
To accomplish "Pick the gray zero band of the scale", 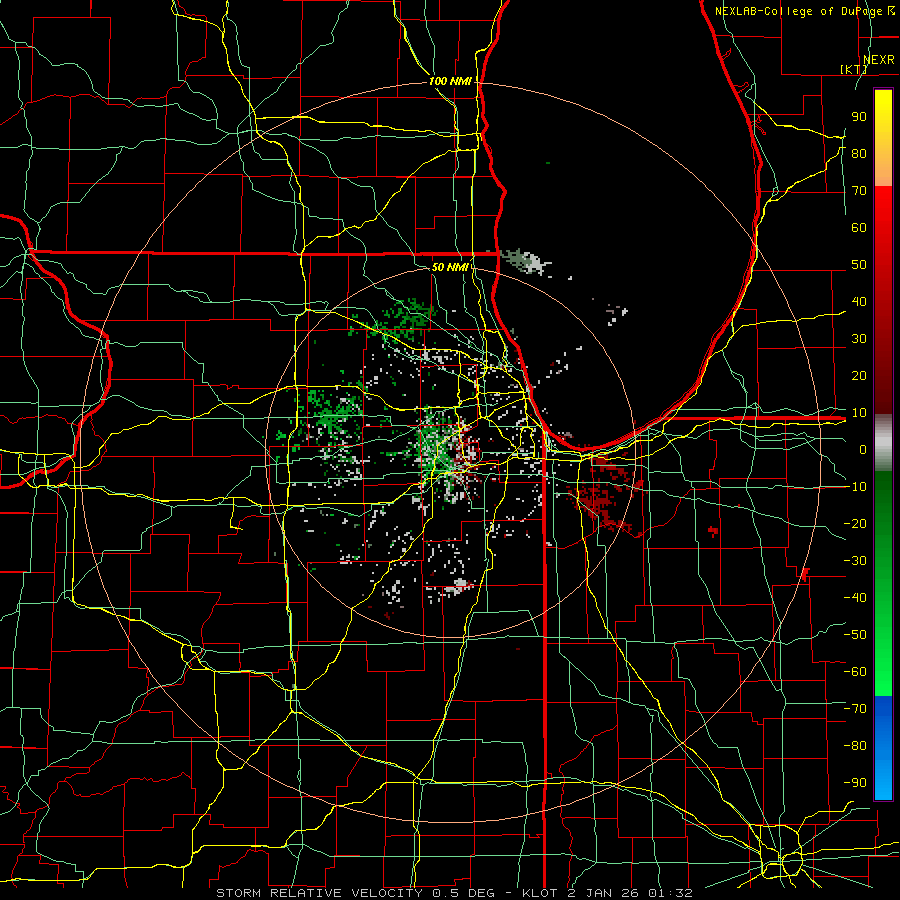I will pyautogui.click(x=883, y=443).
